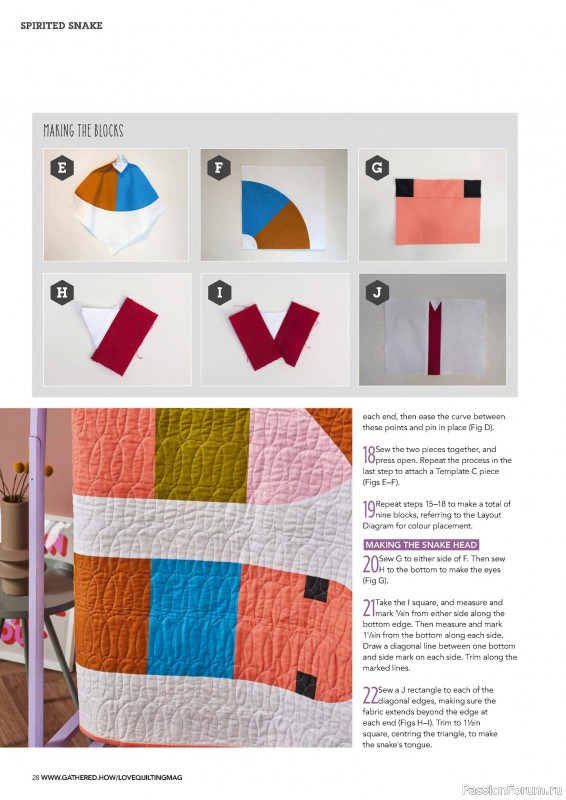Open the blue and brown fan block photo

[x=275, y=205]
